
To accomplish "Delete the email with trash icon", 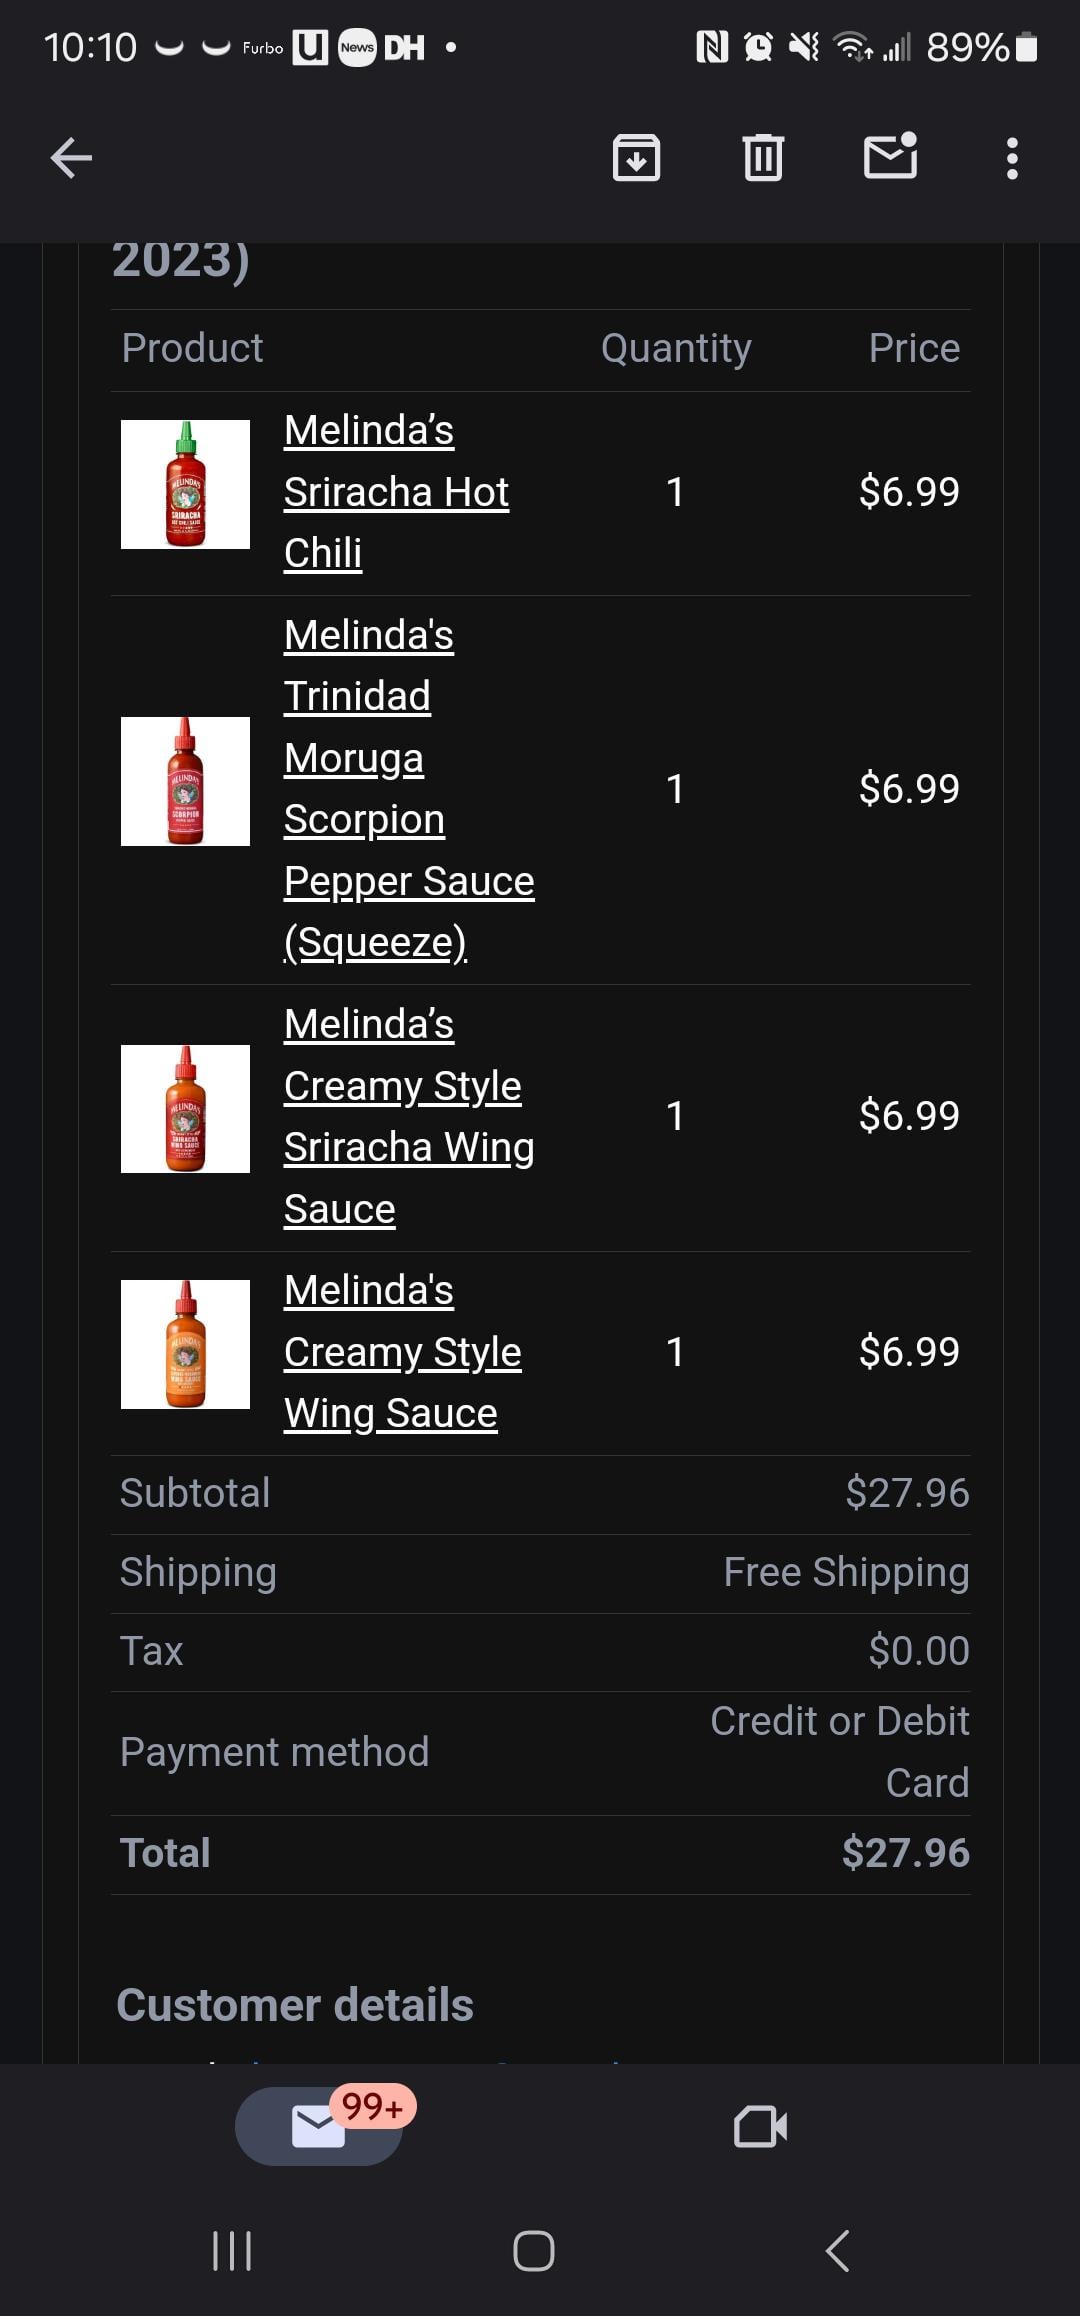I will pos(763,158).
